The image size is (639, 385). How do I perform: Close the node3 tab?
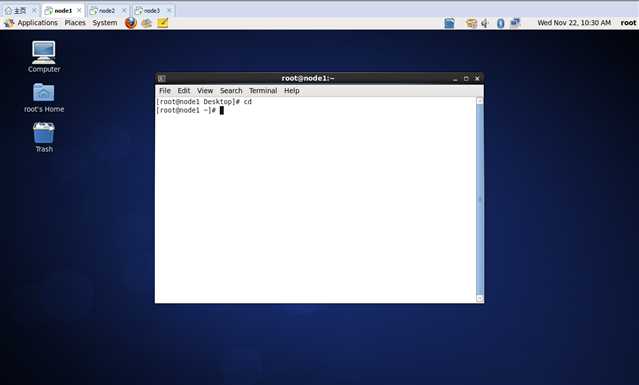(x=169, y=10)
